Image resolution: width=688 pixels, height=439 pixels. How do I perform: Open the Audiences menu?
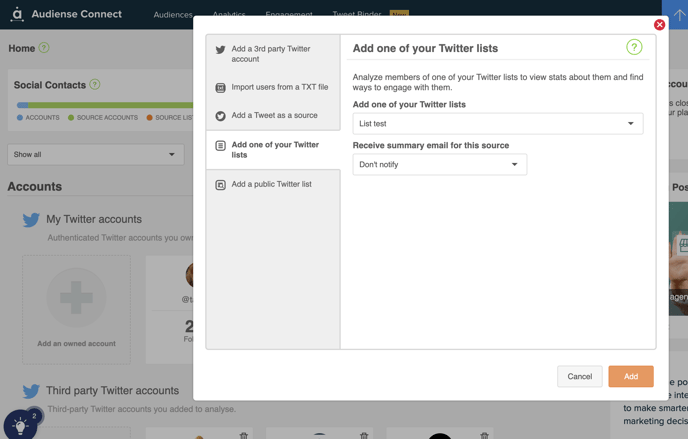pos(173,14)
